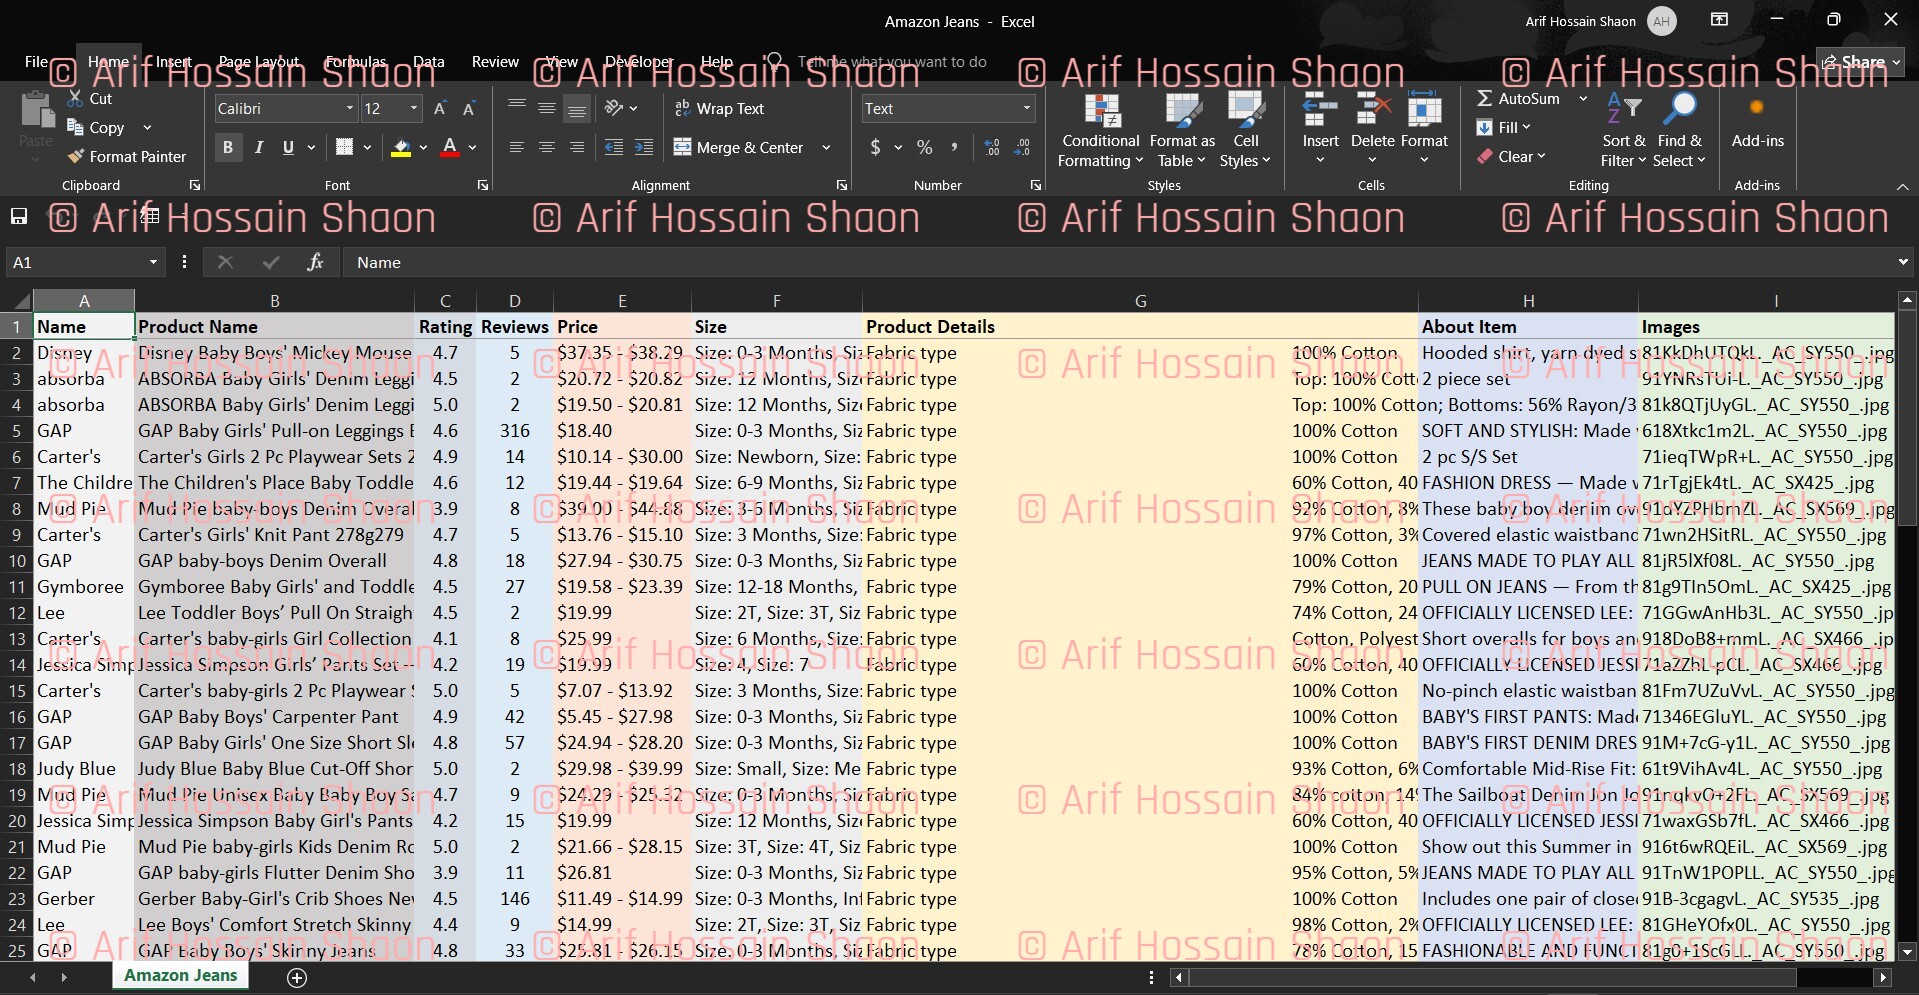The width and height of the screenshot is (1919, 995).
Task: Toggle Bold formatting
Action: pyautogui.click(x=228, y=147)
